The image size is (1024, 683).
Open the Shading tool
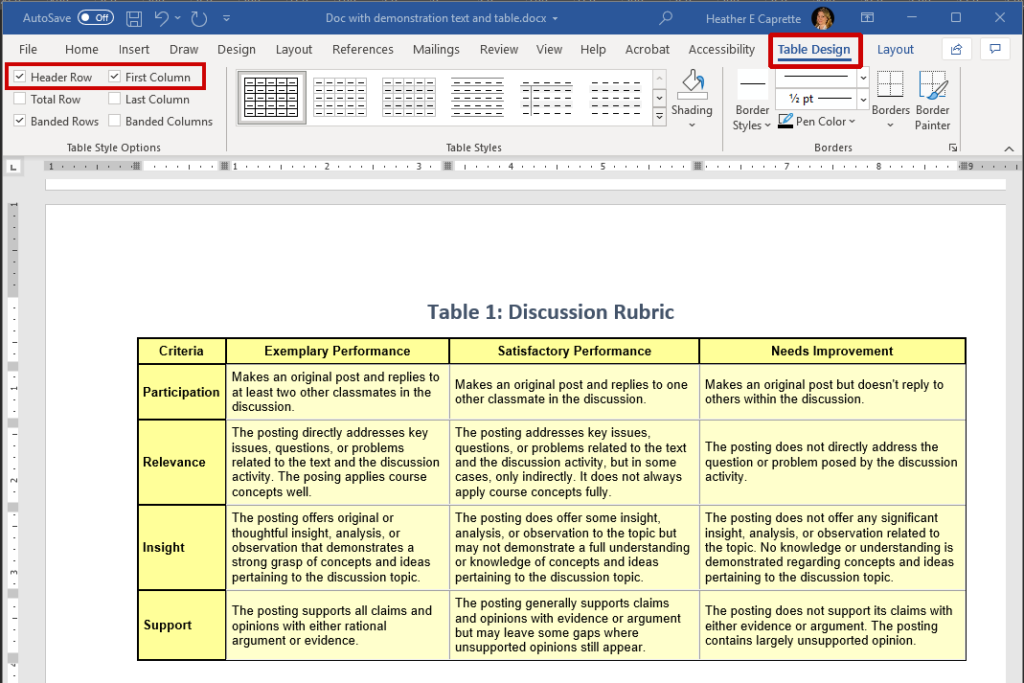(693, 97)
